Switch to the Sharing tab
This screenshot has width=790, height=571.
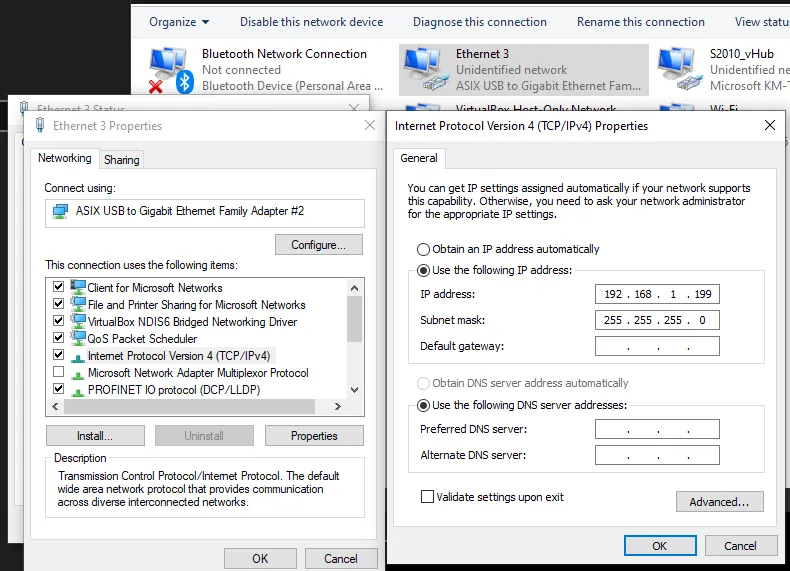tap(122, 160)
